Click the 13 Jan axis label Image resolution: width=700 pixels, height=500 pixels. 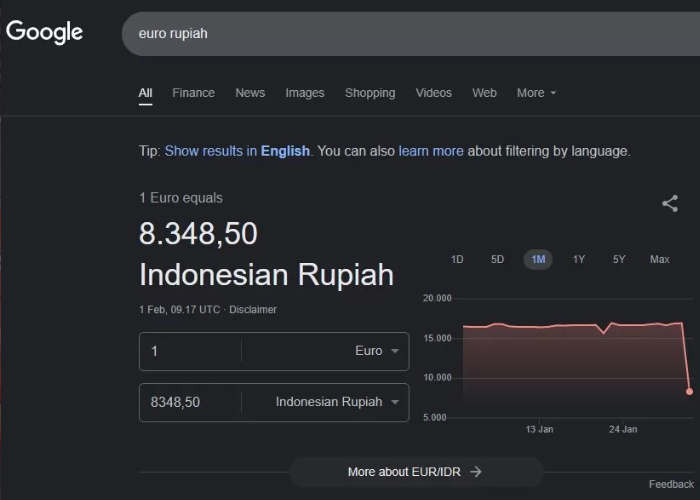click(539, 429)
